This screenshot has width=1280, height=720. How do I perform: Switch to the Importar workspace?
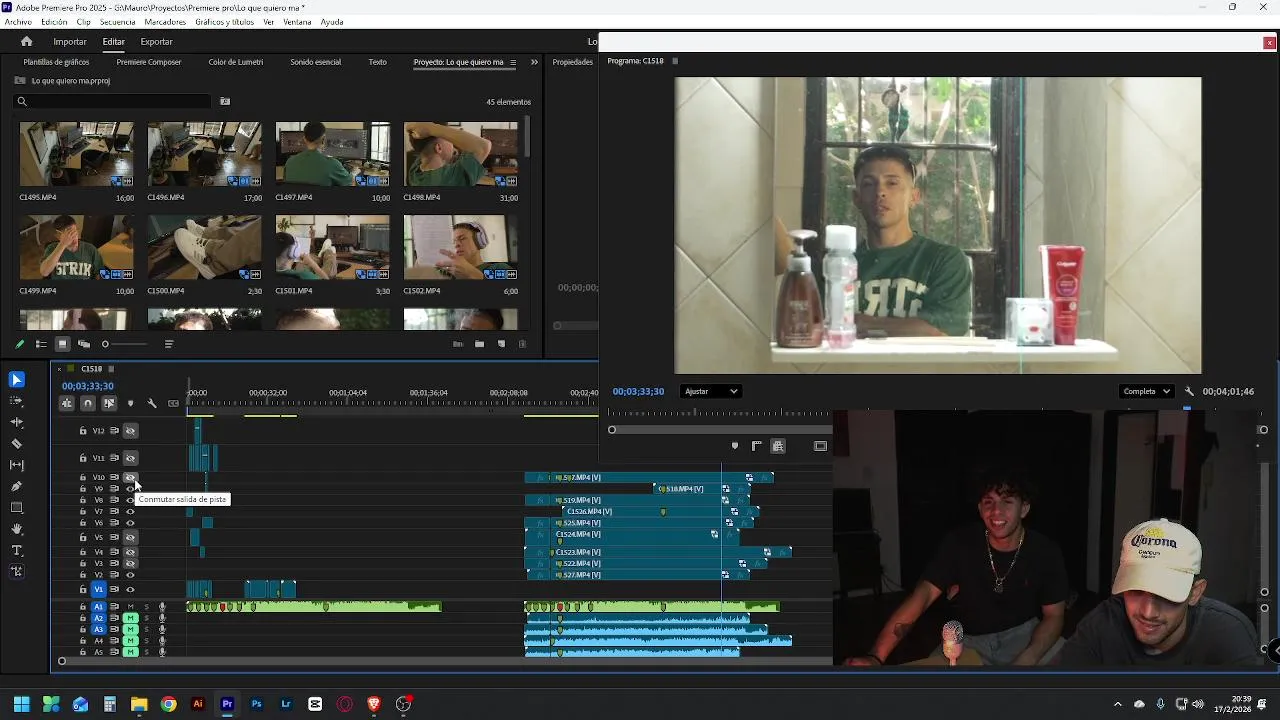pos(70,42)
